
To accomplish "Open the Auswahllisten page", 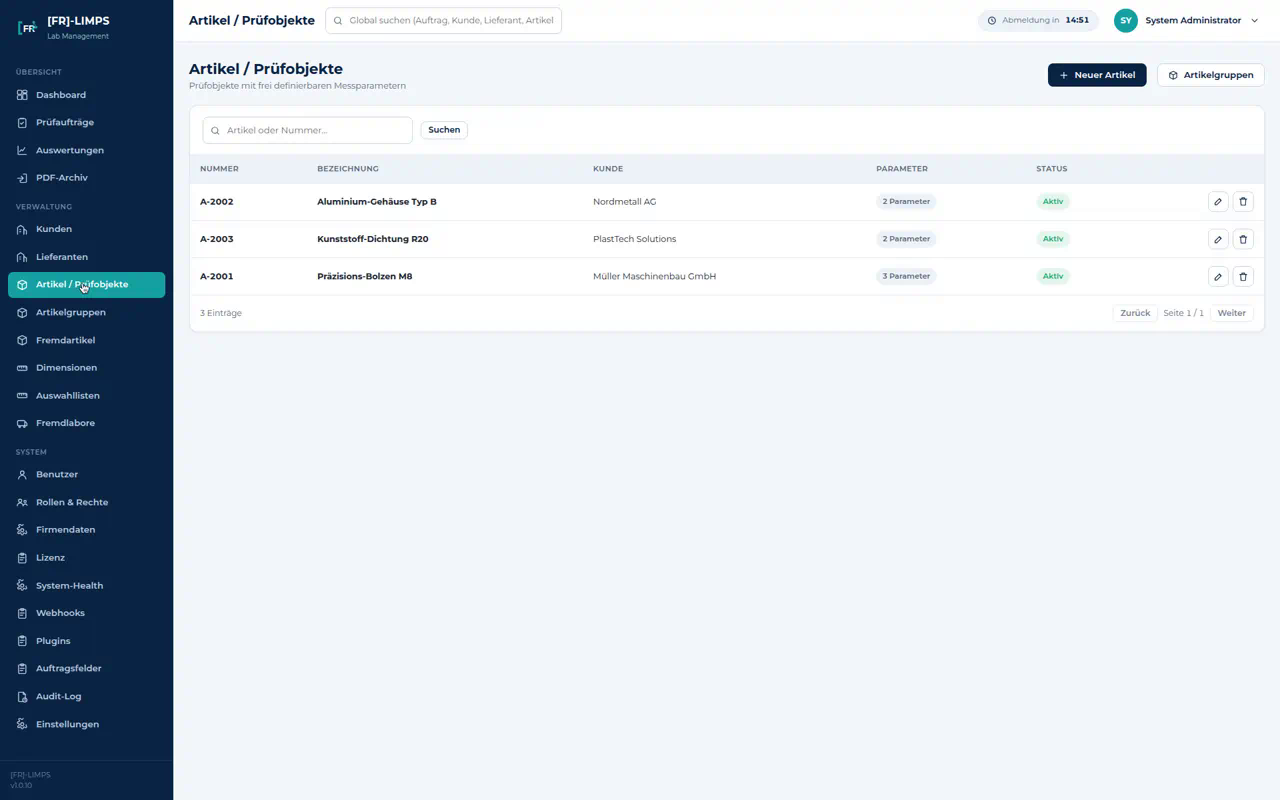I will (86, 395).
